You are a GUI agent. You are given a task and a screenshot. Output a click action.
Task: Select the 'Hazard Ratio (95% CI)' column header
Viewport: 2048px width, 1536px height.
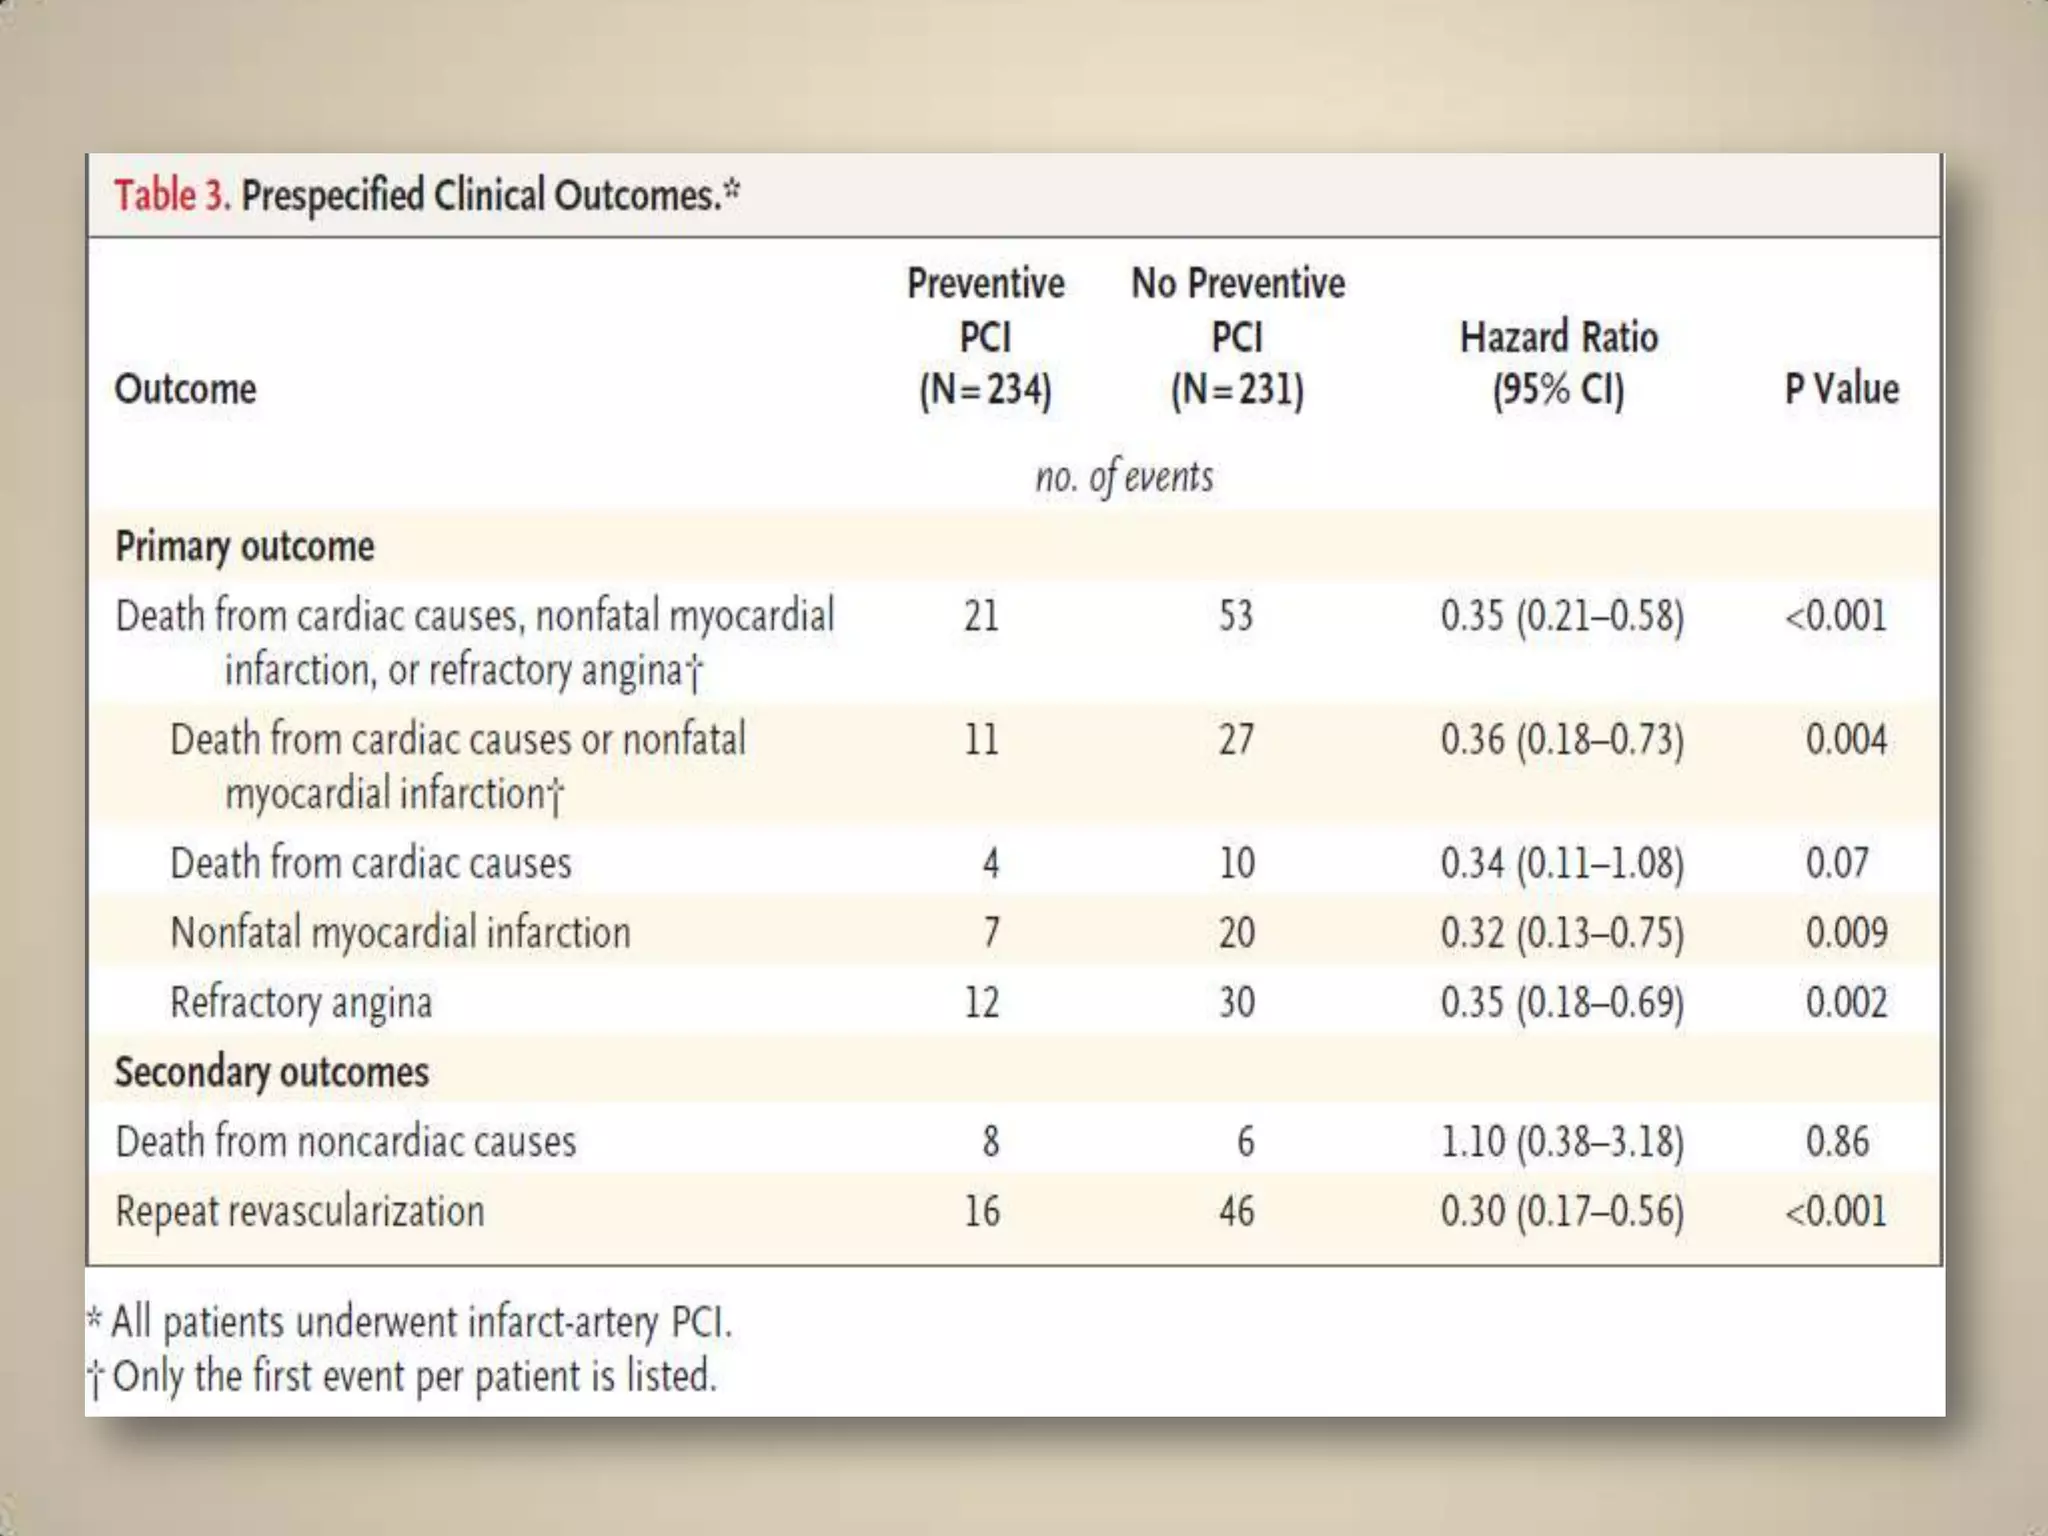(1558, 363)
